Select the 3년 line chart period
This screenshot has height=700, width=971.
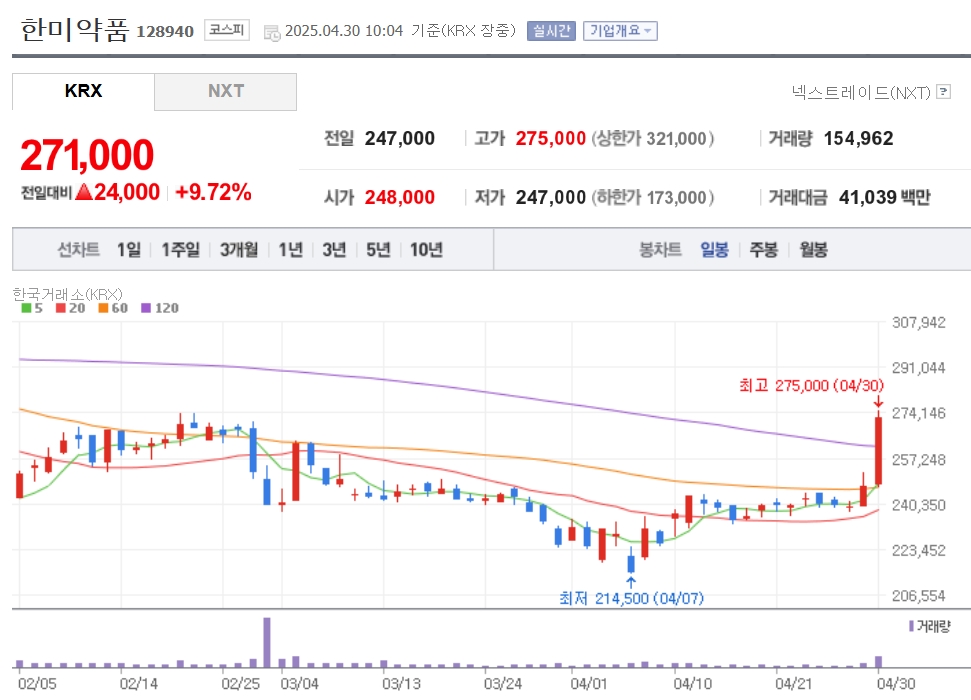[334, 250]
